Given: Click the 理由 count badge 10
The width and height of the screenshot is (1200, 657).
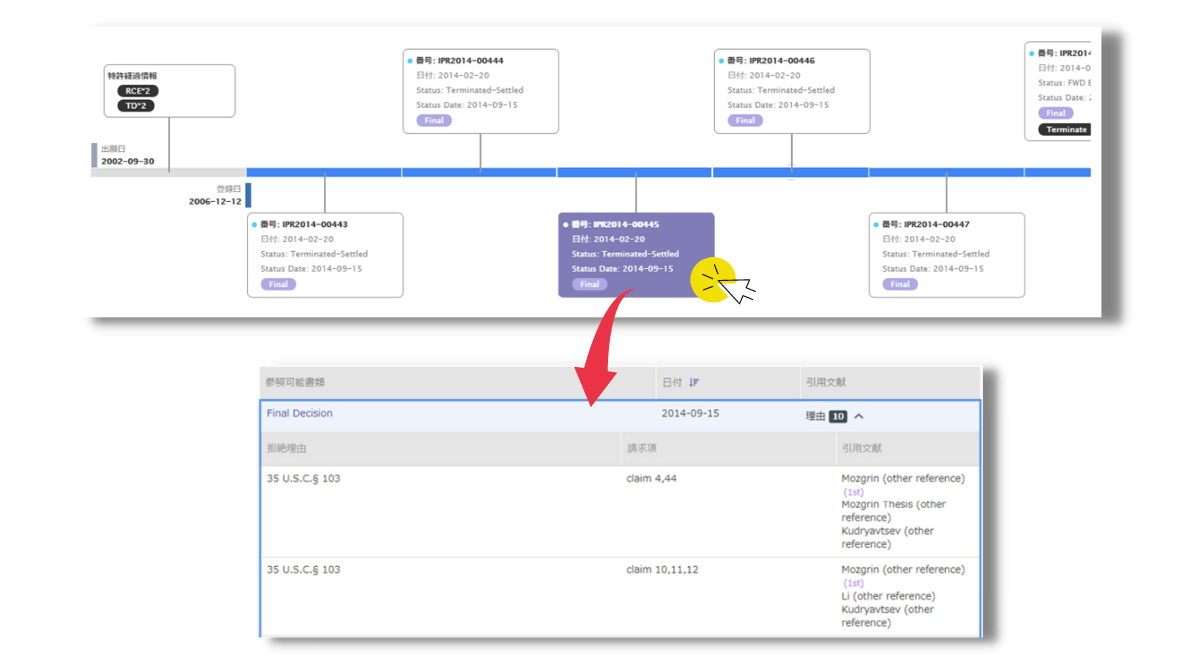Looking at the screenshot, I should point(837,416).
